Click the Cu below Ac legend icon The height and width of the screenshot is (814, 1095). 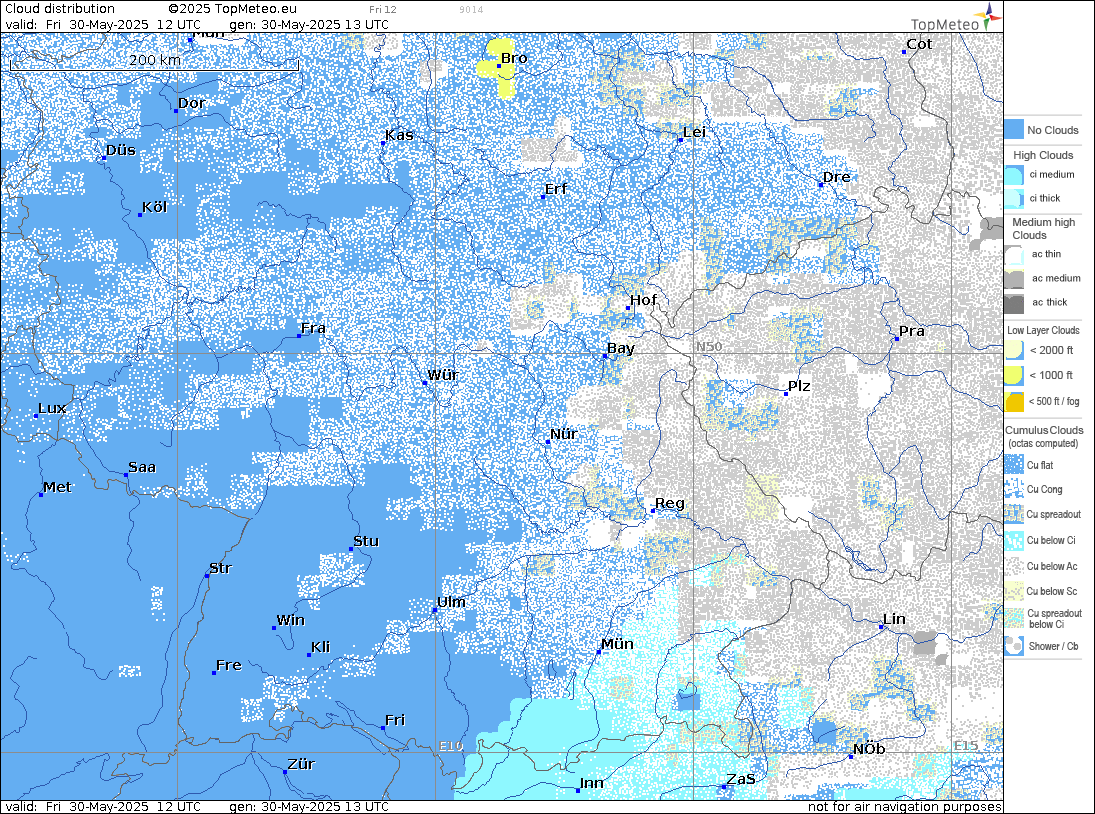pos(1014,565)
